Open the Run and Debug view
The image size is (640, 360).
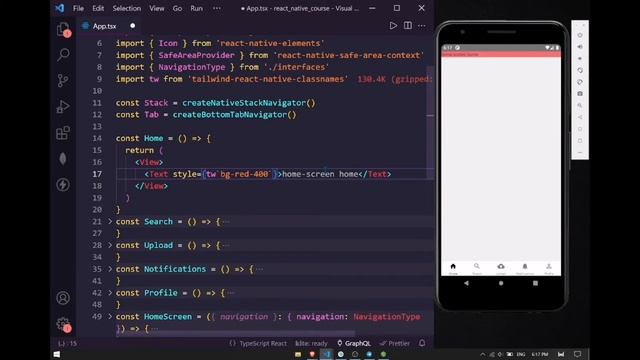pyautogui.click(x=63, y=107)
